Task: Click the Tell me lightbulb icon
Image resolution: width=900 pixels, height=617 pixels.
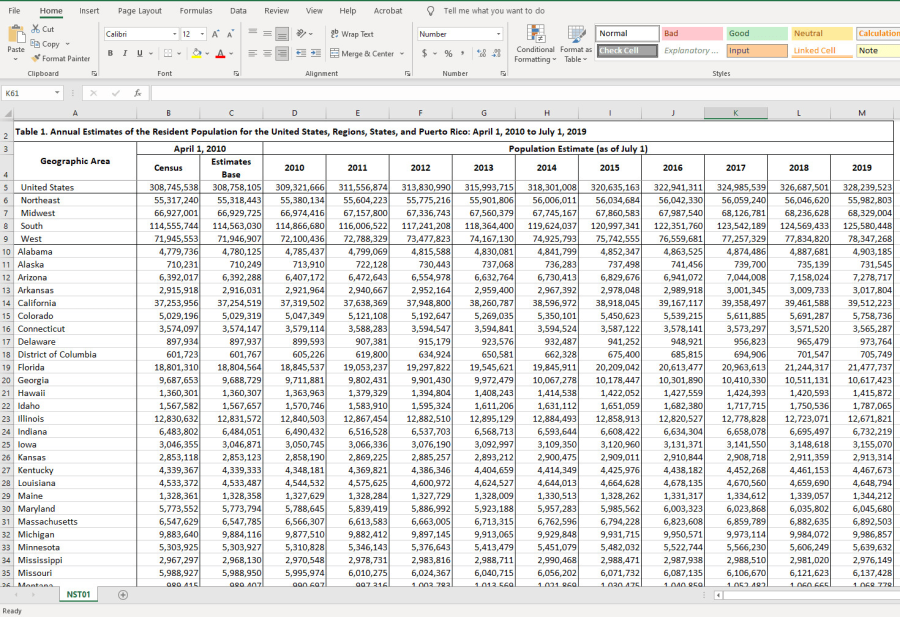Action: (x=430, y=11)
